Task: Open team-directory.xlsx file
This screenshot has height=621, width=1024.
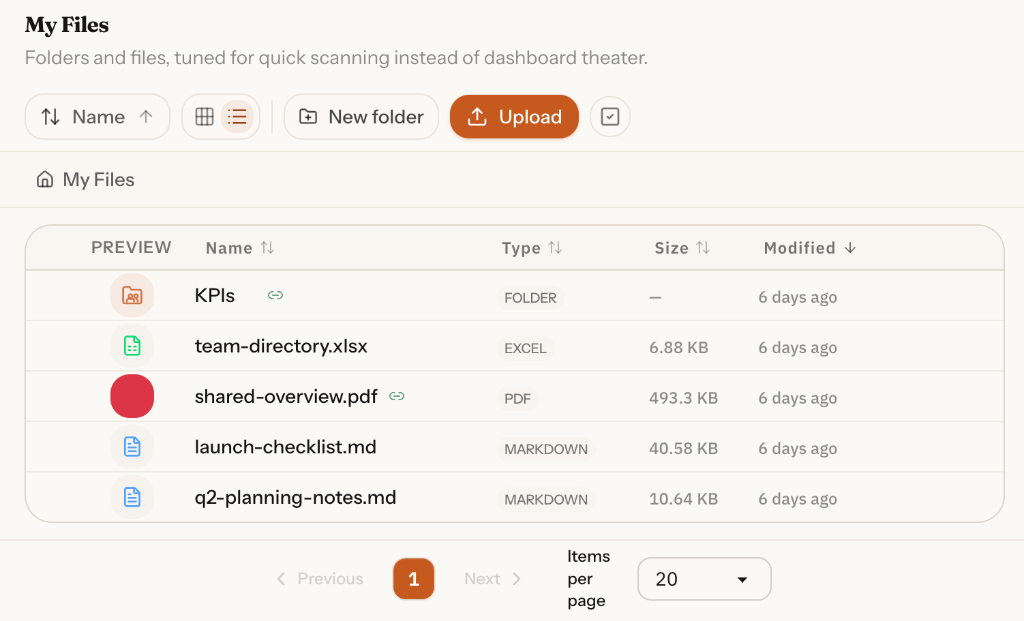Action: pos(281,346)
